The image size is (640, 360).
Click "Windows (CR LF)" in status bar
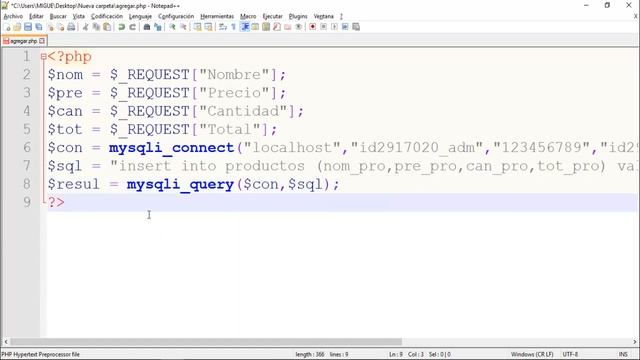pos(532,354)
